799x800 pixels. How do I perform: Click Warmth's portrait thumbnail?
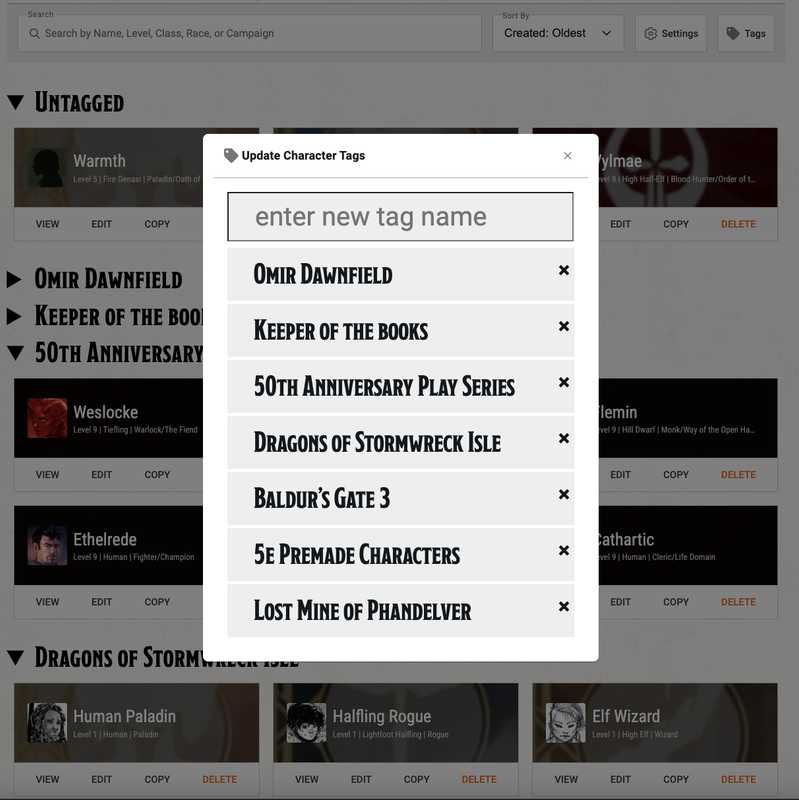tap(47, 167)
